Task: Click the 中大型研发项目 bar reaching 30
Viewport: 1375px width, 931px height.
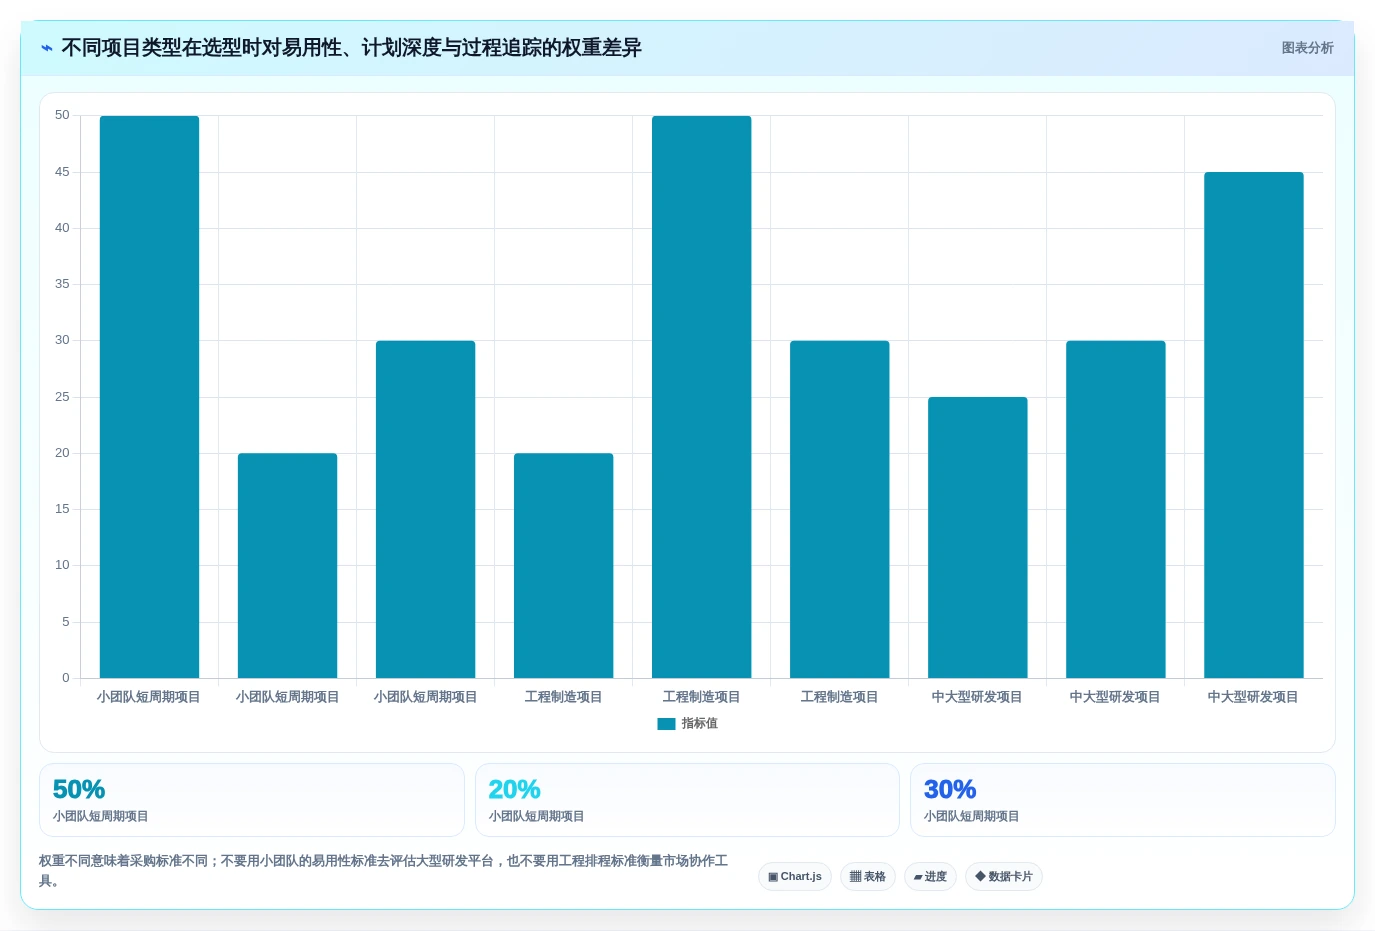Action: tap(1115, 510)
